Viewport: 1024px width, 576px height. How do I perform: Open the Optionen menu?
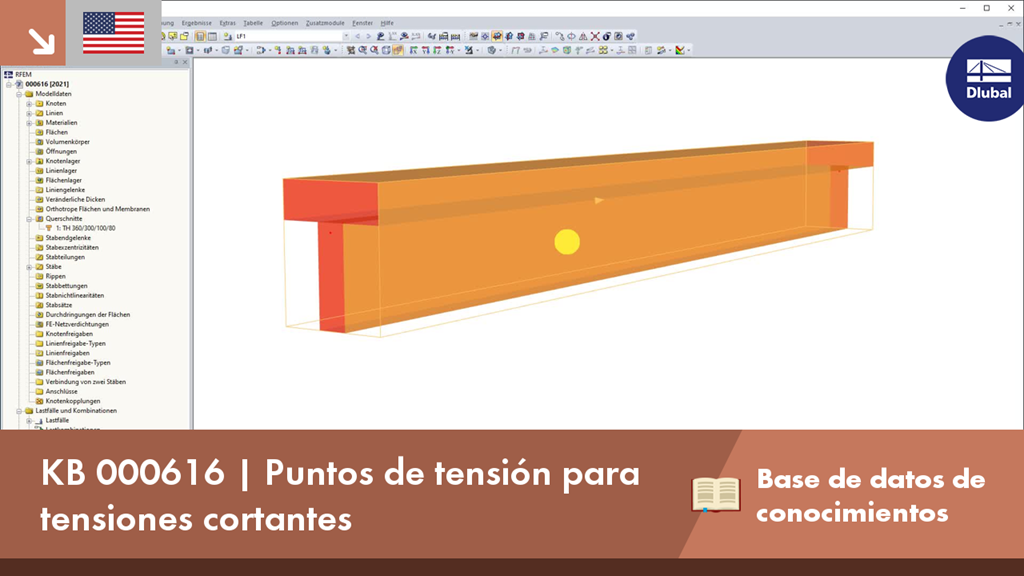click(284, 23)
